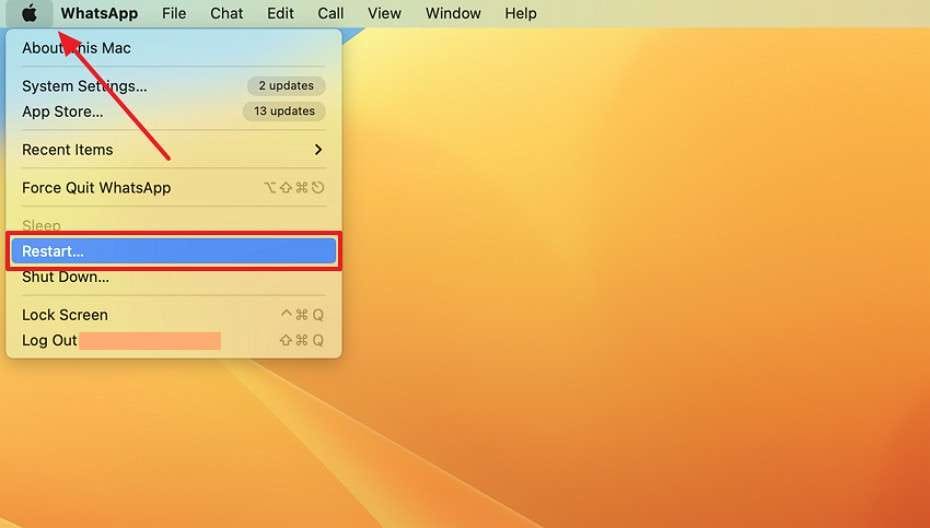Click the 13 updates badge
The image size is (930, 528).
tap(284, 111)
